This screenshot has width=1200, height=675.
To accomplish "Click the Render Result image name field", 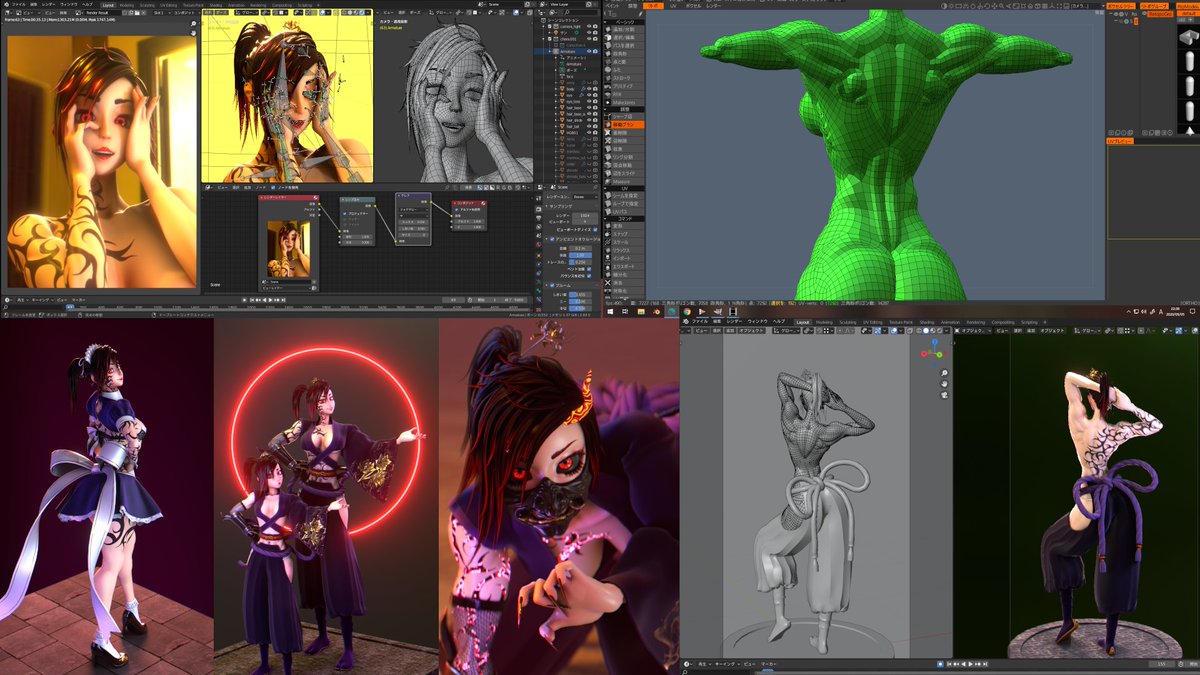I will tap(103, 13).
